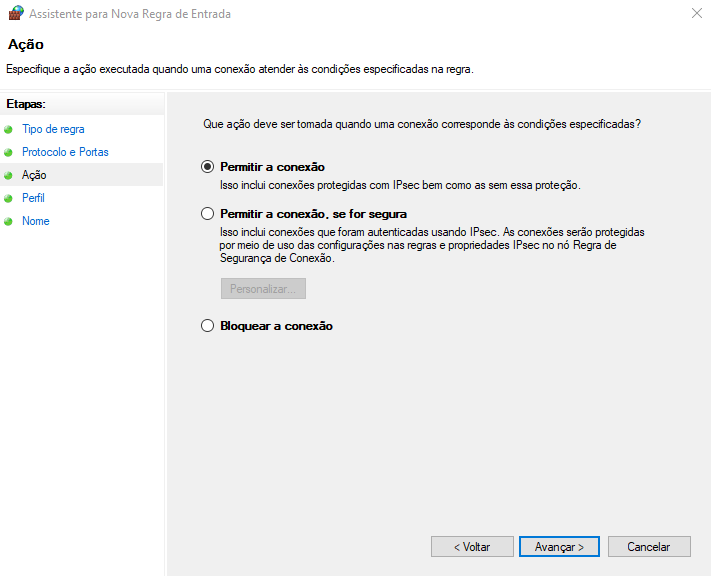Click the Assistente para Nova Regra title bar
This screenshot has width=711, height=576.
point(350,13)
